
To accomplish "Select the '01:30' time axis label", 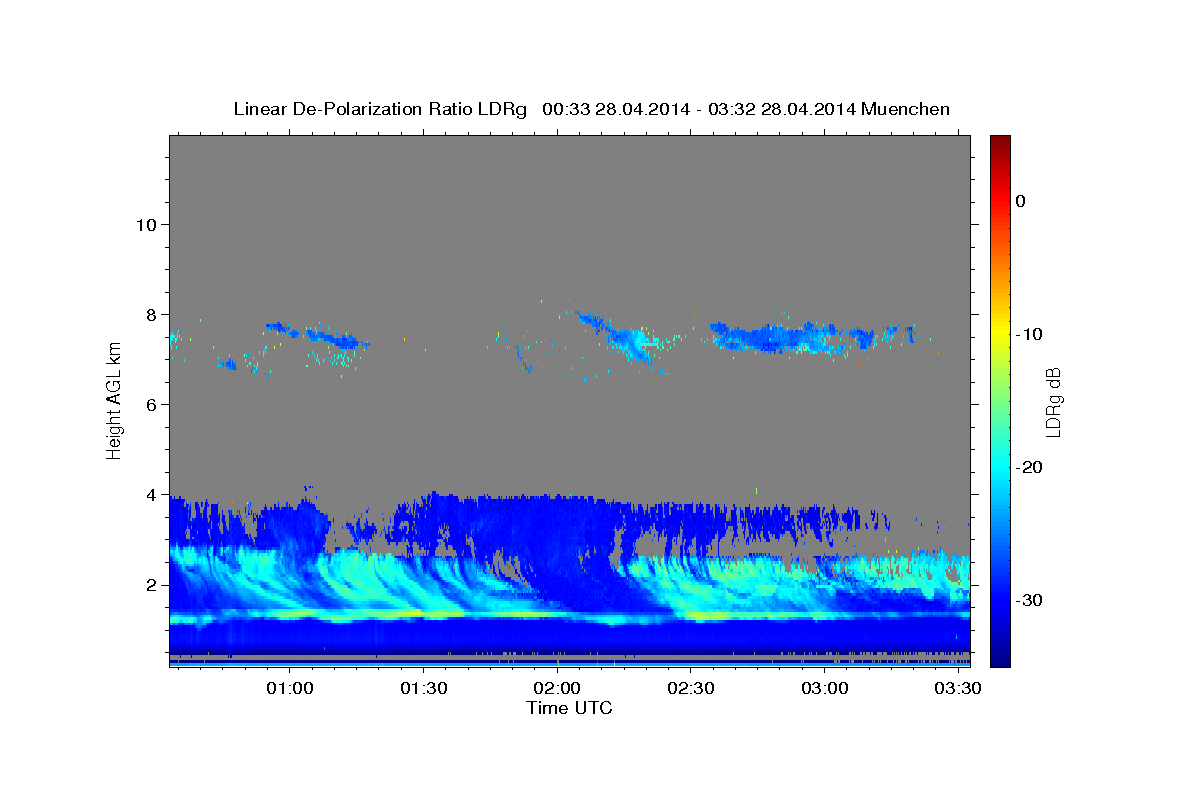I will (423, 689).
